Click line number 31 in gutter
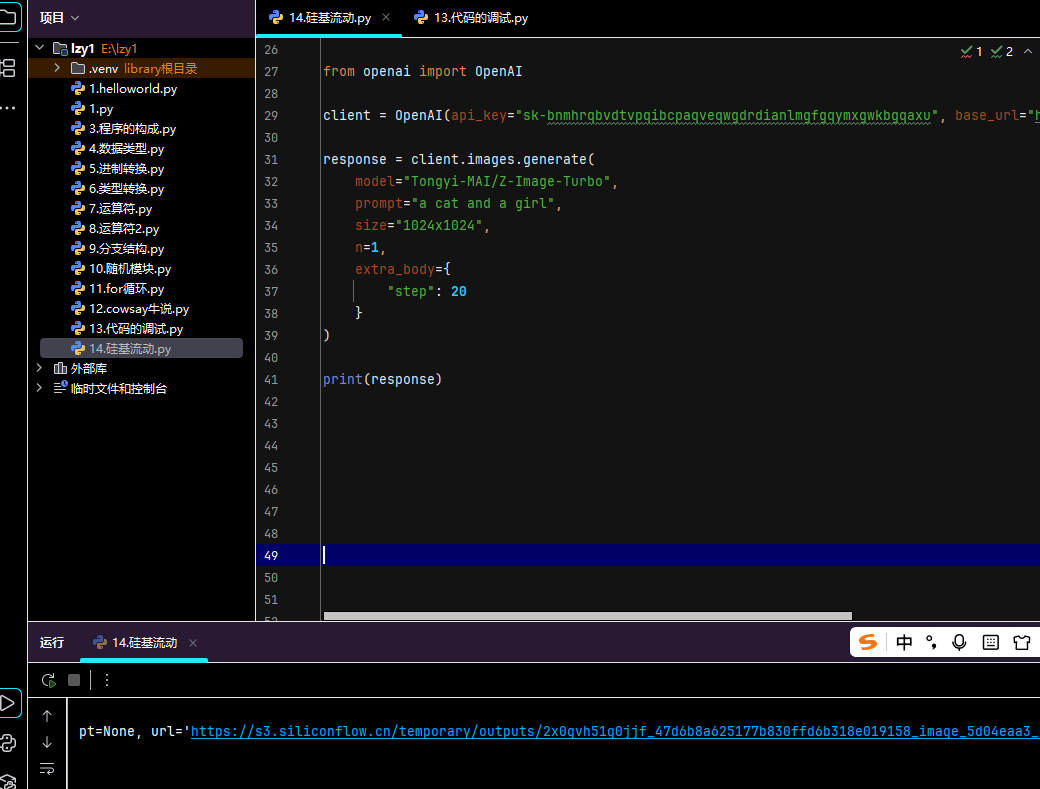Screen dimensions: 1040x789 coord(271,160)
